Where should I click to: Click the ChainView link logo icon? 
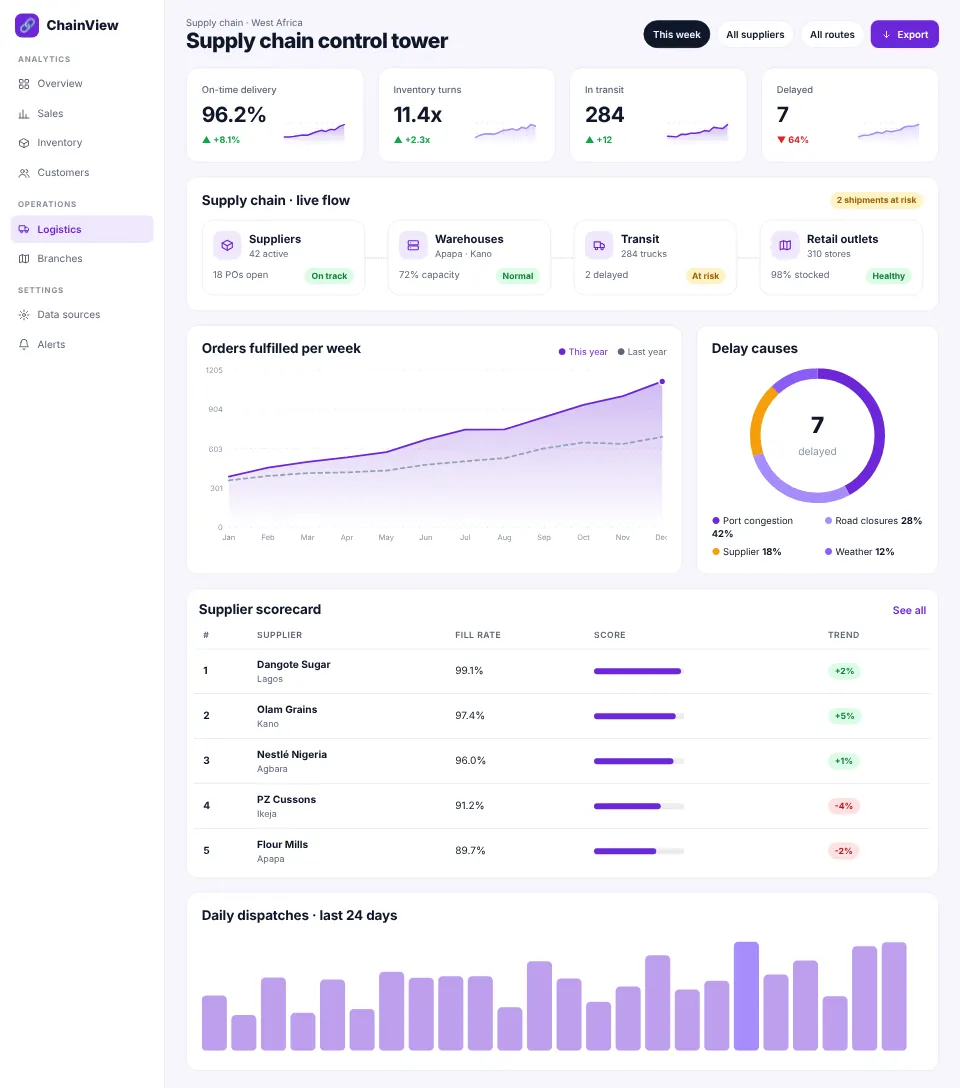coord(27,25)
